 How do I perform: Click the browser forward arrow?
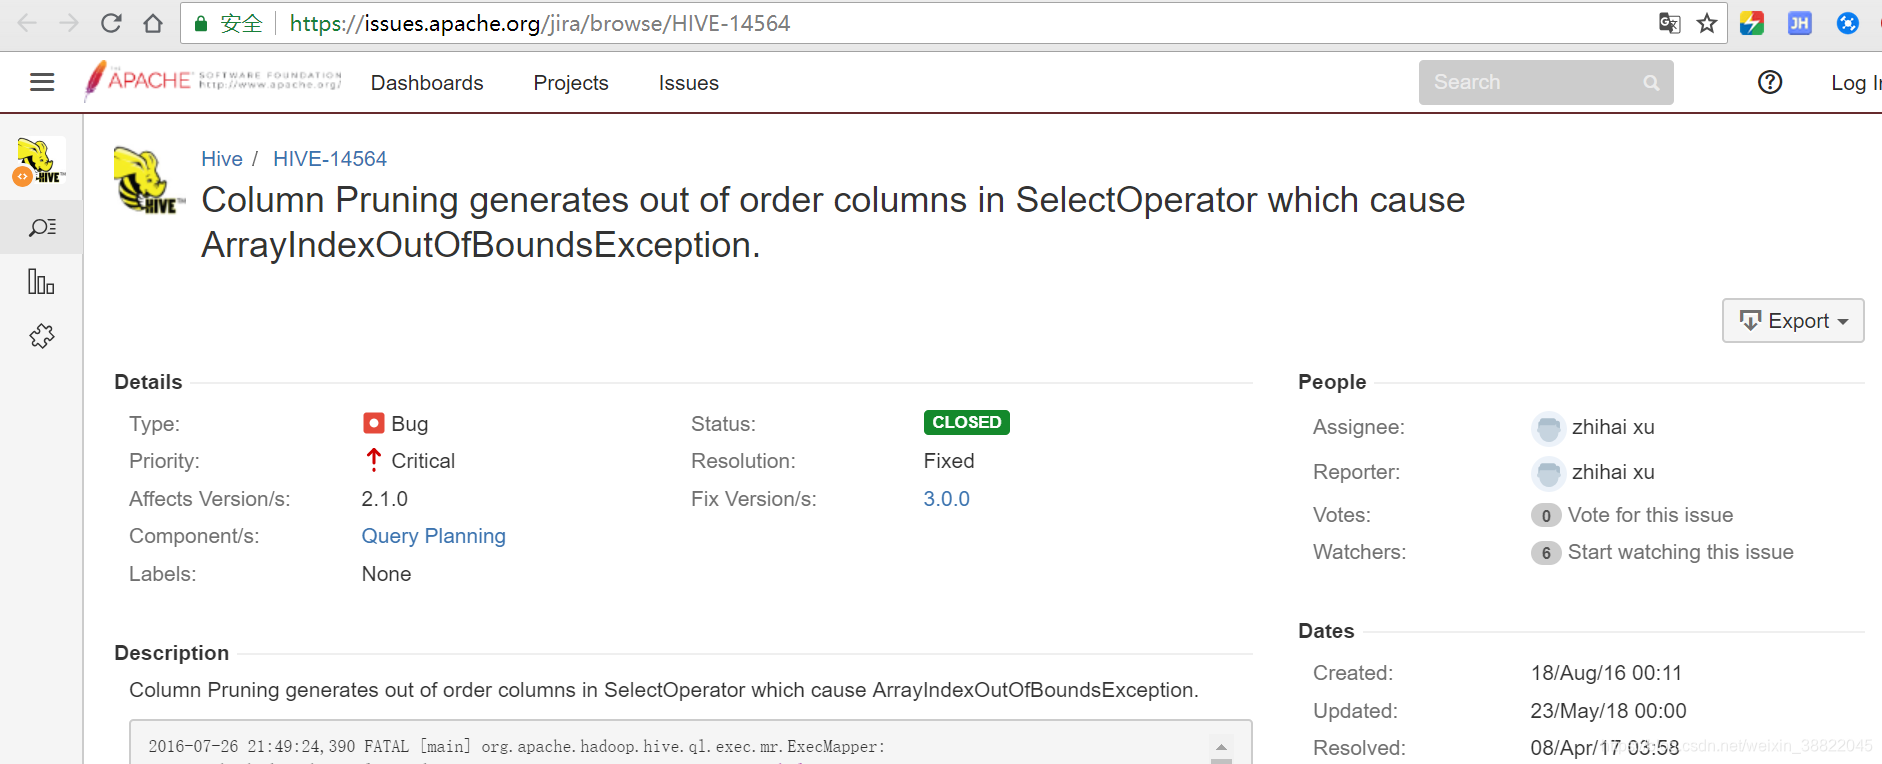click(69, 23)
